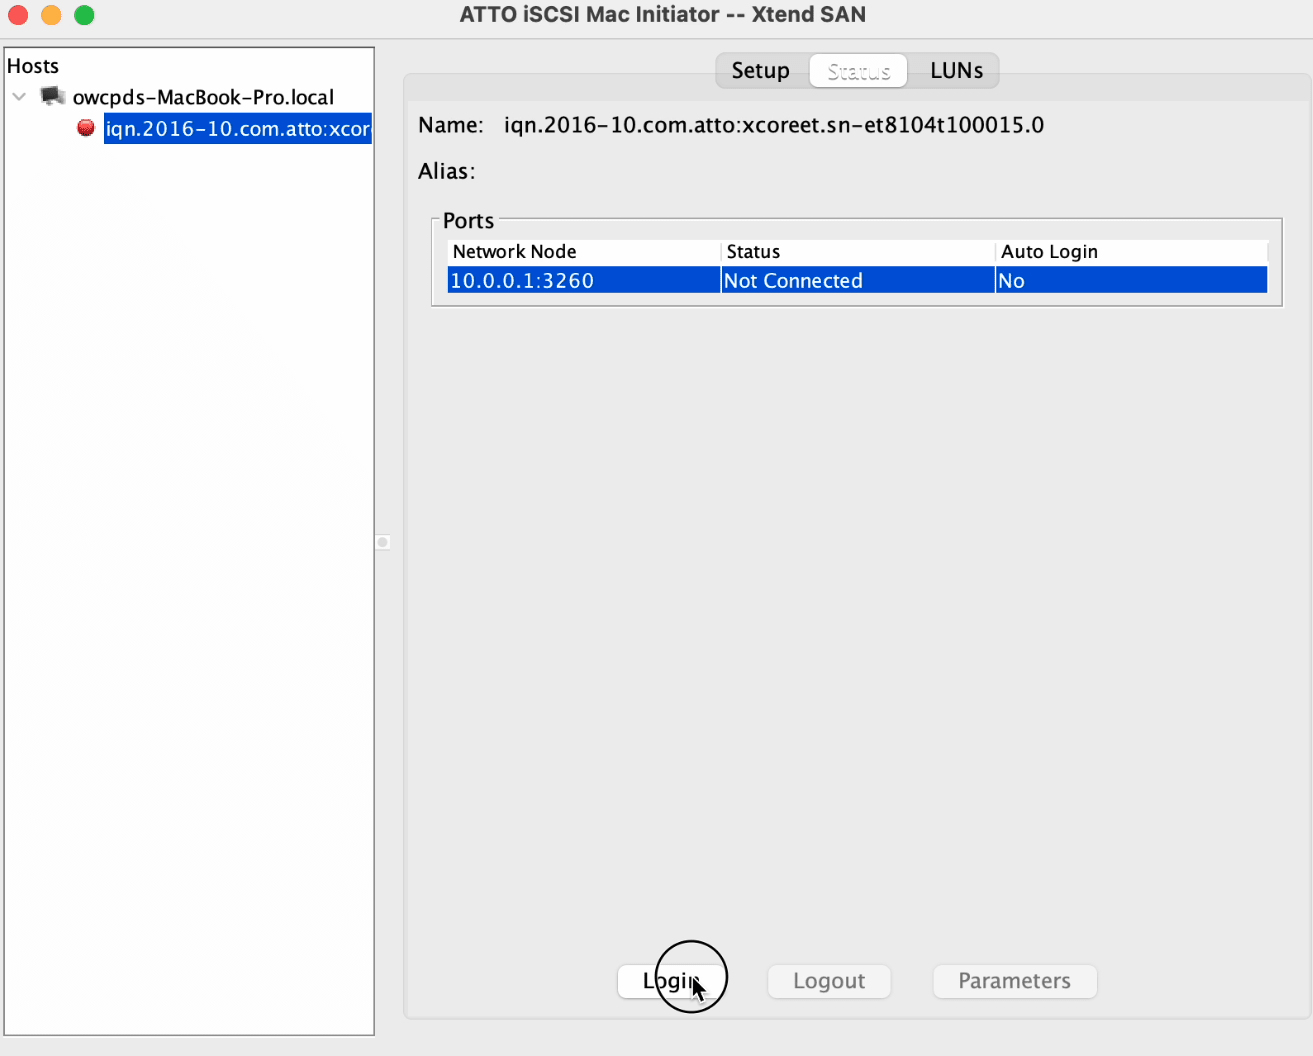Switch to the Setup tab
This screenshot has width=1313, height=1056.
[760, 71]
